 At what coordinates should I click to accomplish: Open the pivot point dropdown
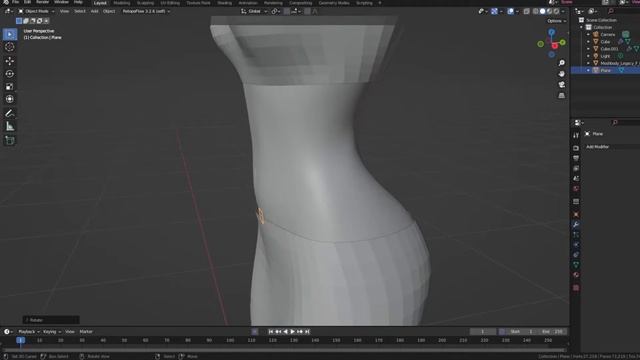[x=276, y=11]
